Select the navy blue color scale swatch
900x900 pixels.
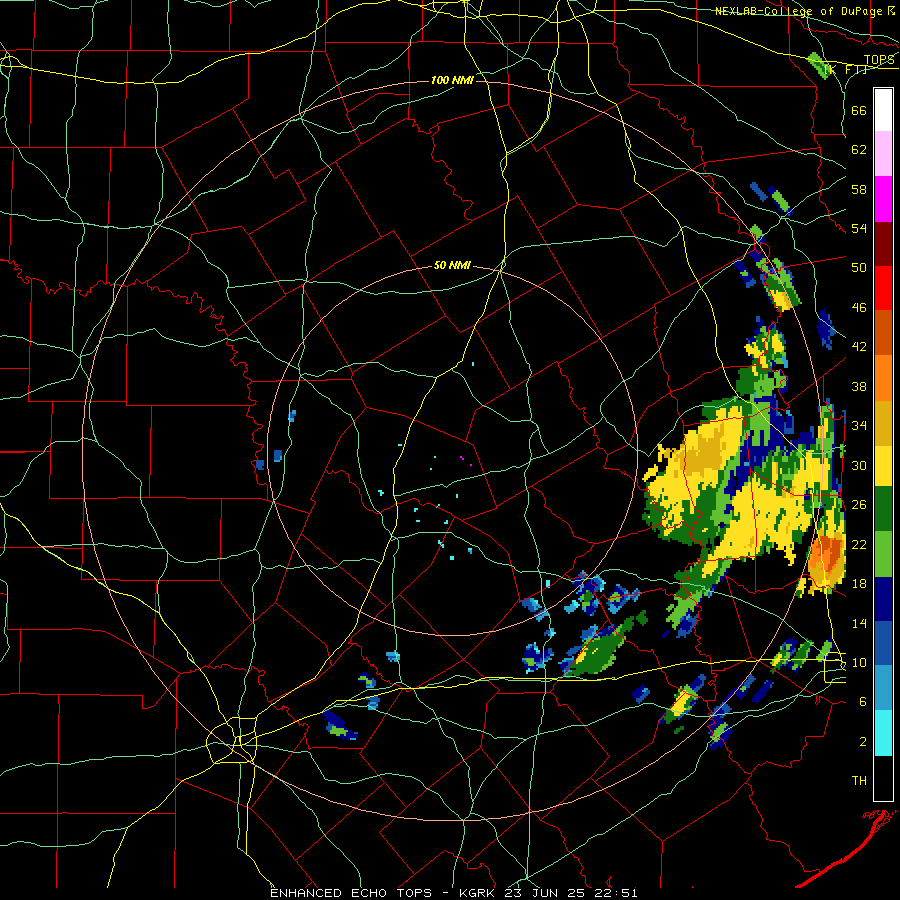point(883,599)
